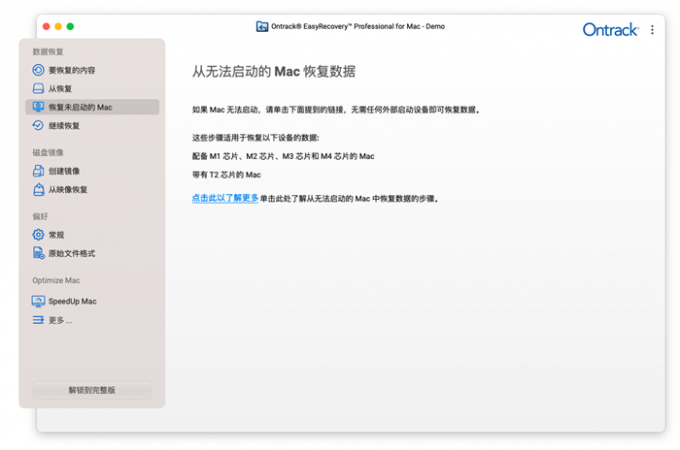Viewport: 680px width, 450px height.
Task: Open the 原始文件格式 preferences item
Action: click(92, 253)
